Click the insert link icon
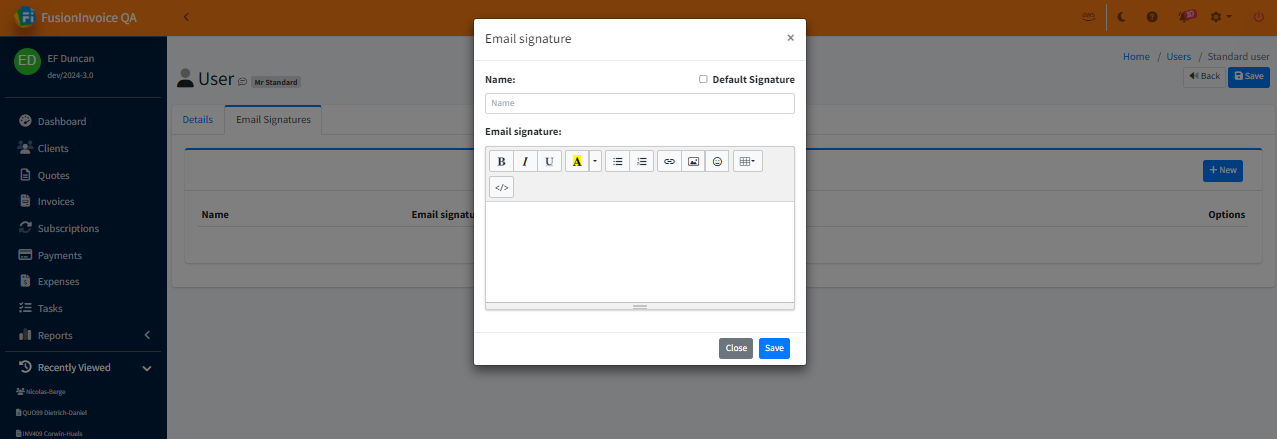This screenshot has height=439, width=1277. [670, 161]
